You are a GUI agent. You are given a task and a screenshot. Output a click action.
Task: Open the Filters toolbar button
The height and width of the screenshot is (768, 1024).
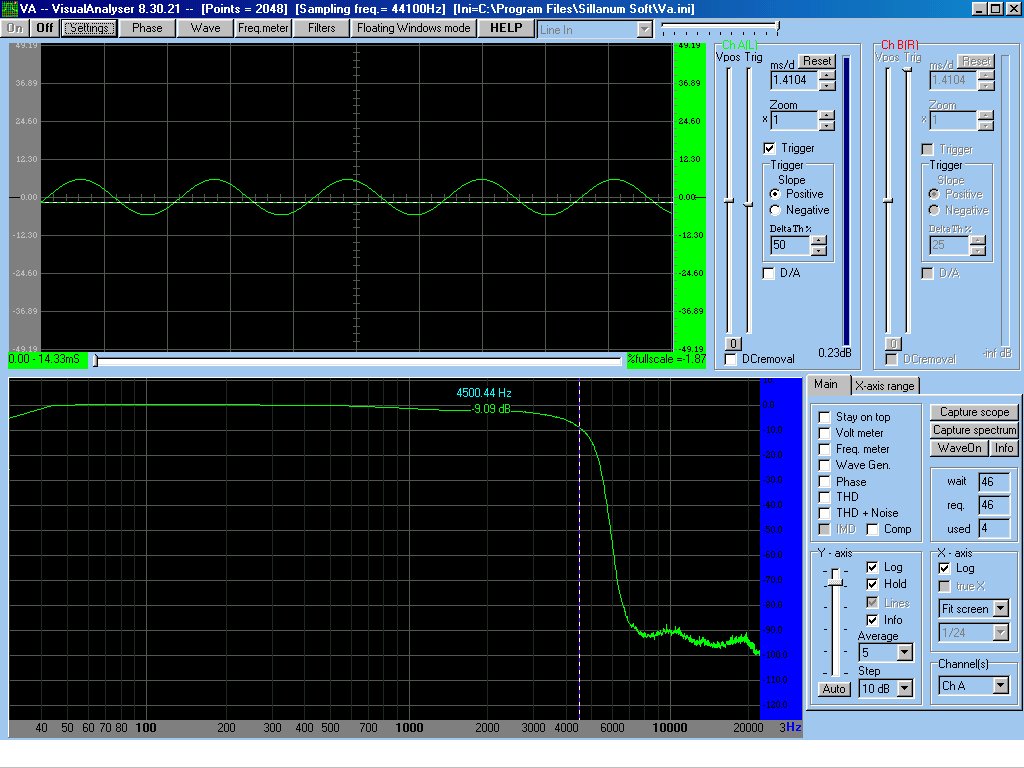point(322,28)
